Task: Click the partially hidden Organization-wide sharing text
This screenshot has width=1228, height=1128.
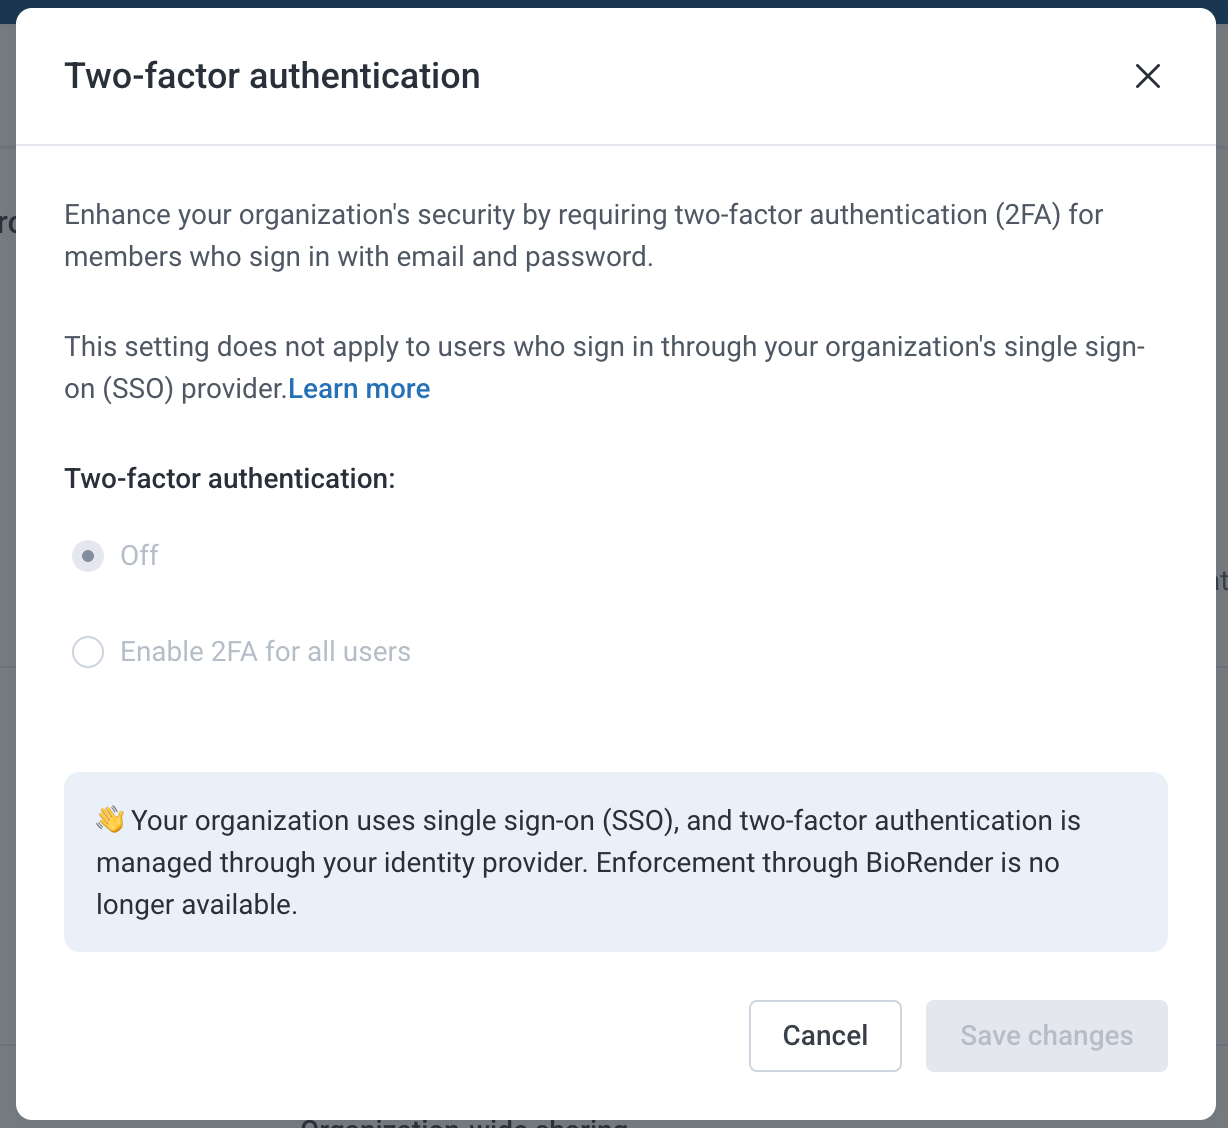Action: pos(464,1124)
